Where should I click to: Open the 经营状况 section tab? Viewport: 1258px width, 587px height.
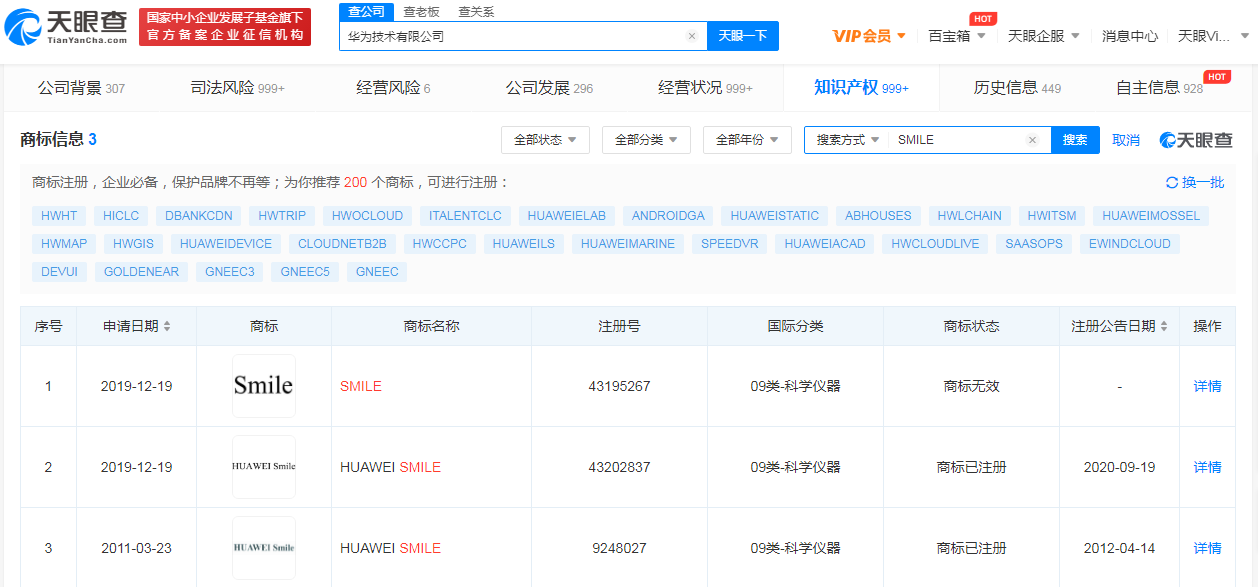pos(705,88)
